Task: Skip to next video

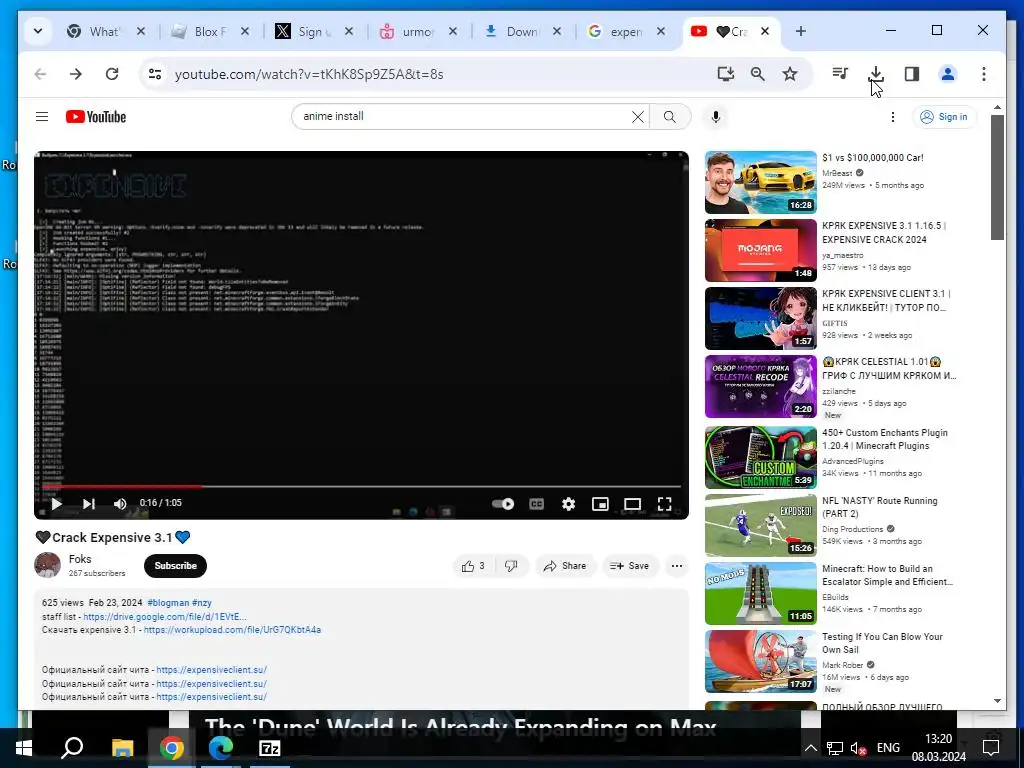Action: (88, 504)
